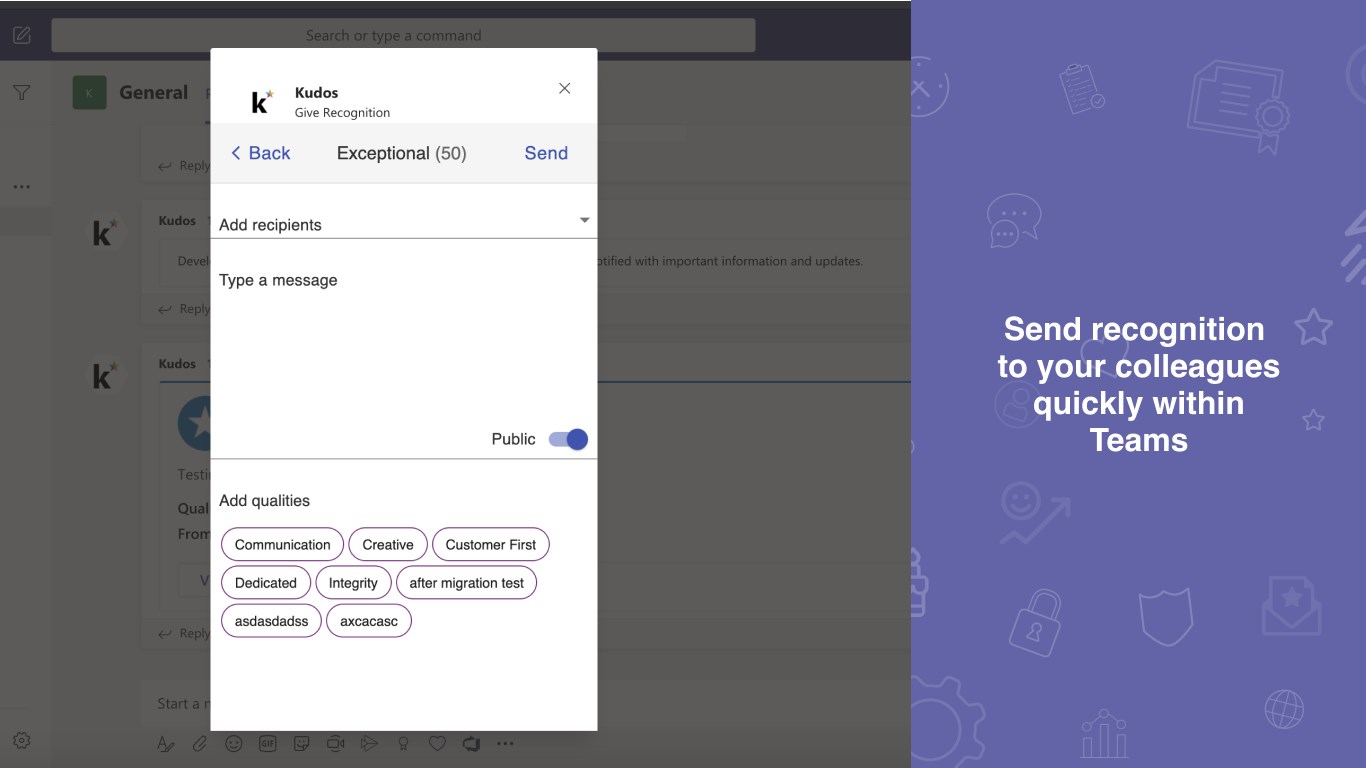Select the Communication quality
Viewport: 1366px width, 768px height.
(283, 545)
